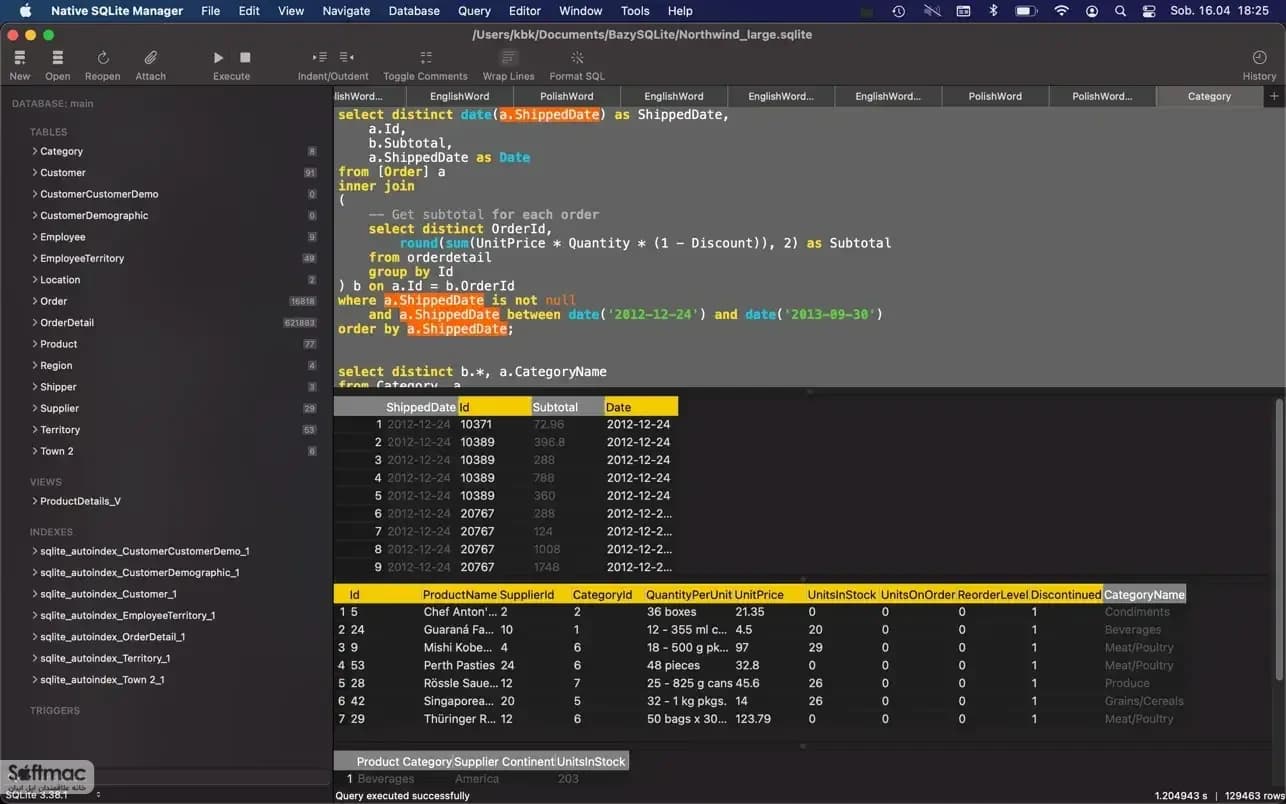Open the Apple menu
Viewport: 1286px width, 804px height.
point(26,11)
